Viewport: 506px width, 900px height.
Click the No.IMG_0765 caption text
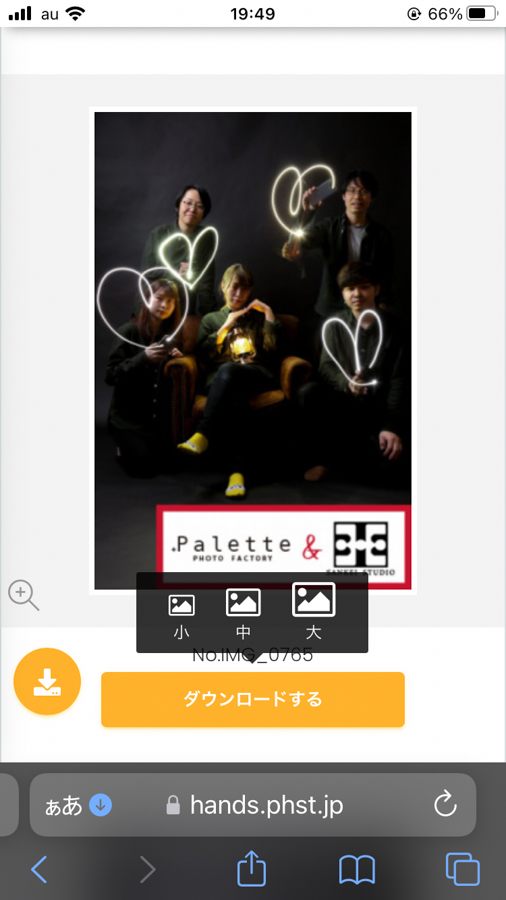coord(253,655)
